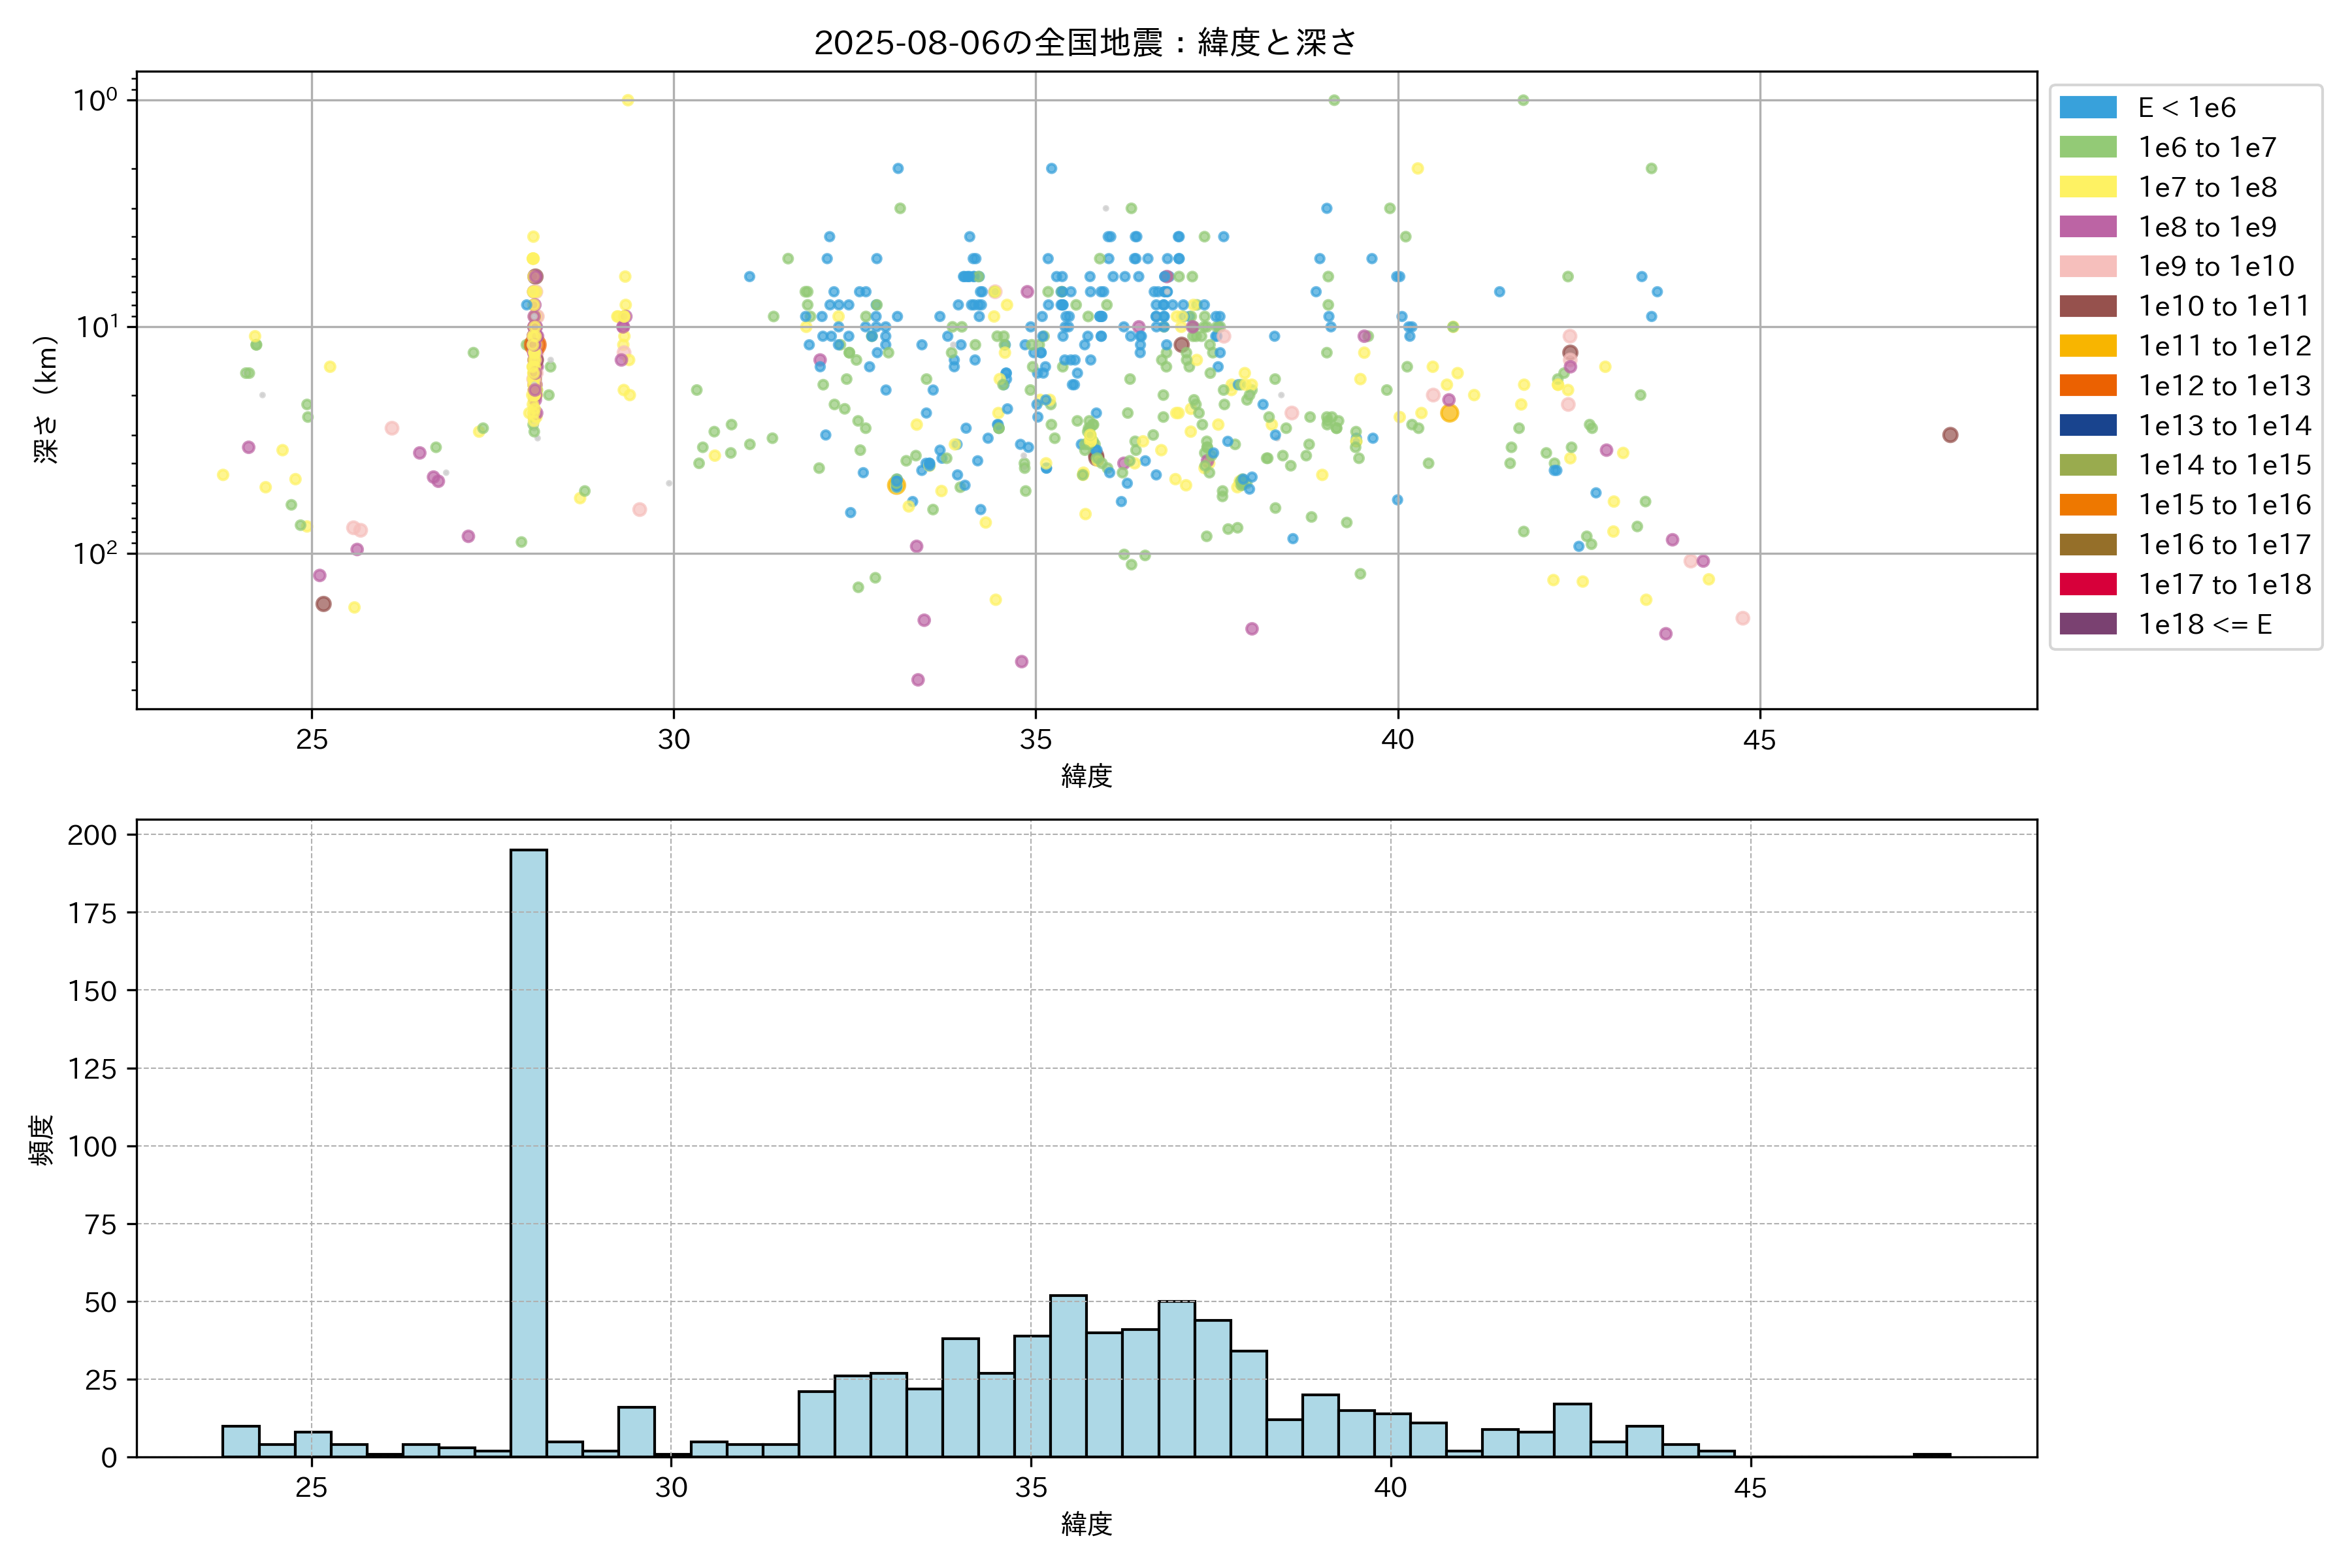Click the red 1e17 to 1e18 legend swatch
This screenshot has width=2352, height=1568.
(2088, 584)
